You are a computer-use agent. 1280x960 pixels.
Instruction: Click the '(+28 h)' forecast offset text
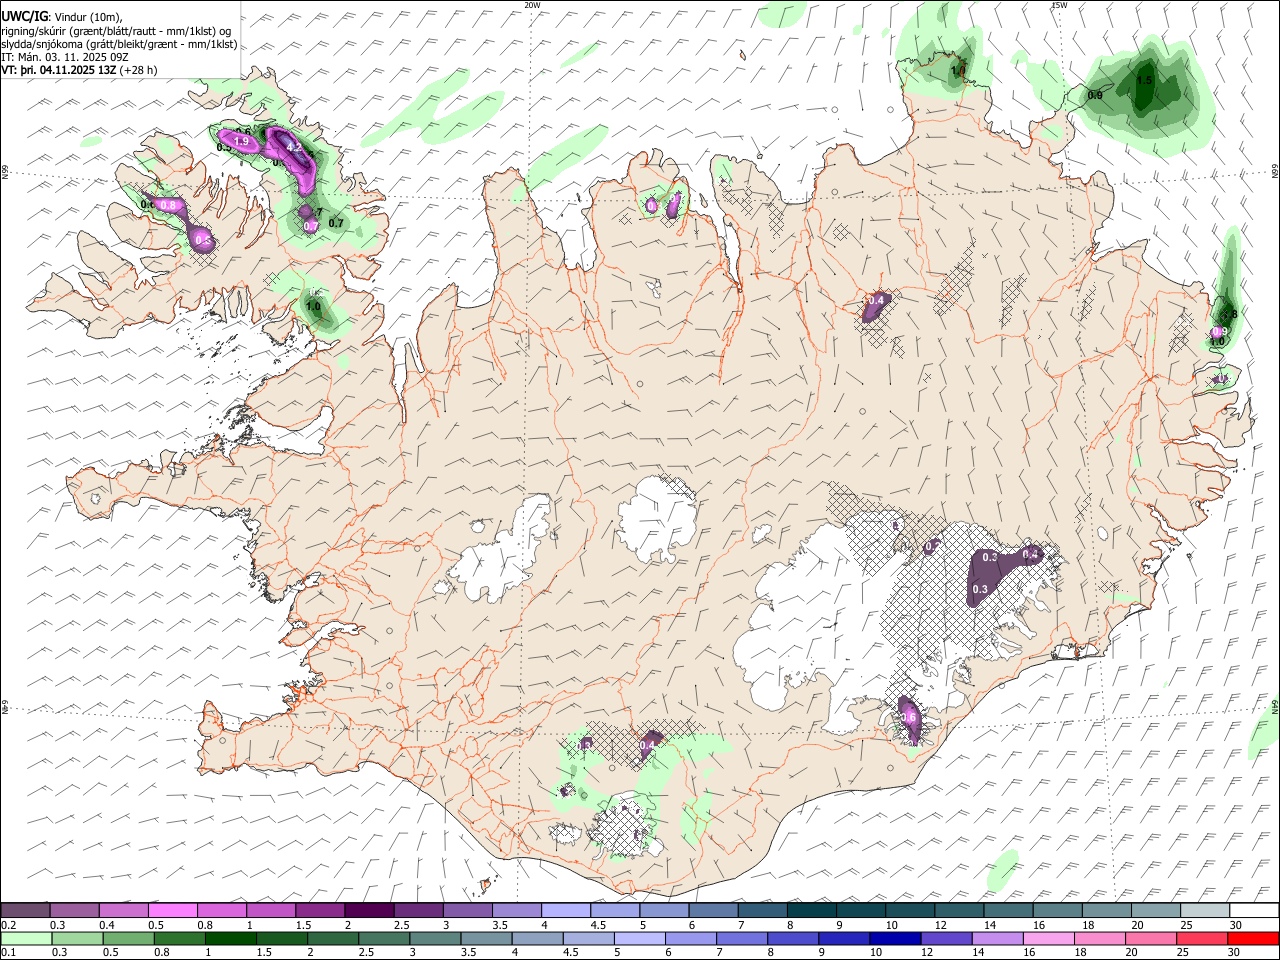139,70
